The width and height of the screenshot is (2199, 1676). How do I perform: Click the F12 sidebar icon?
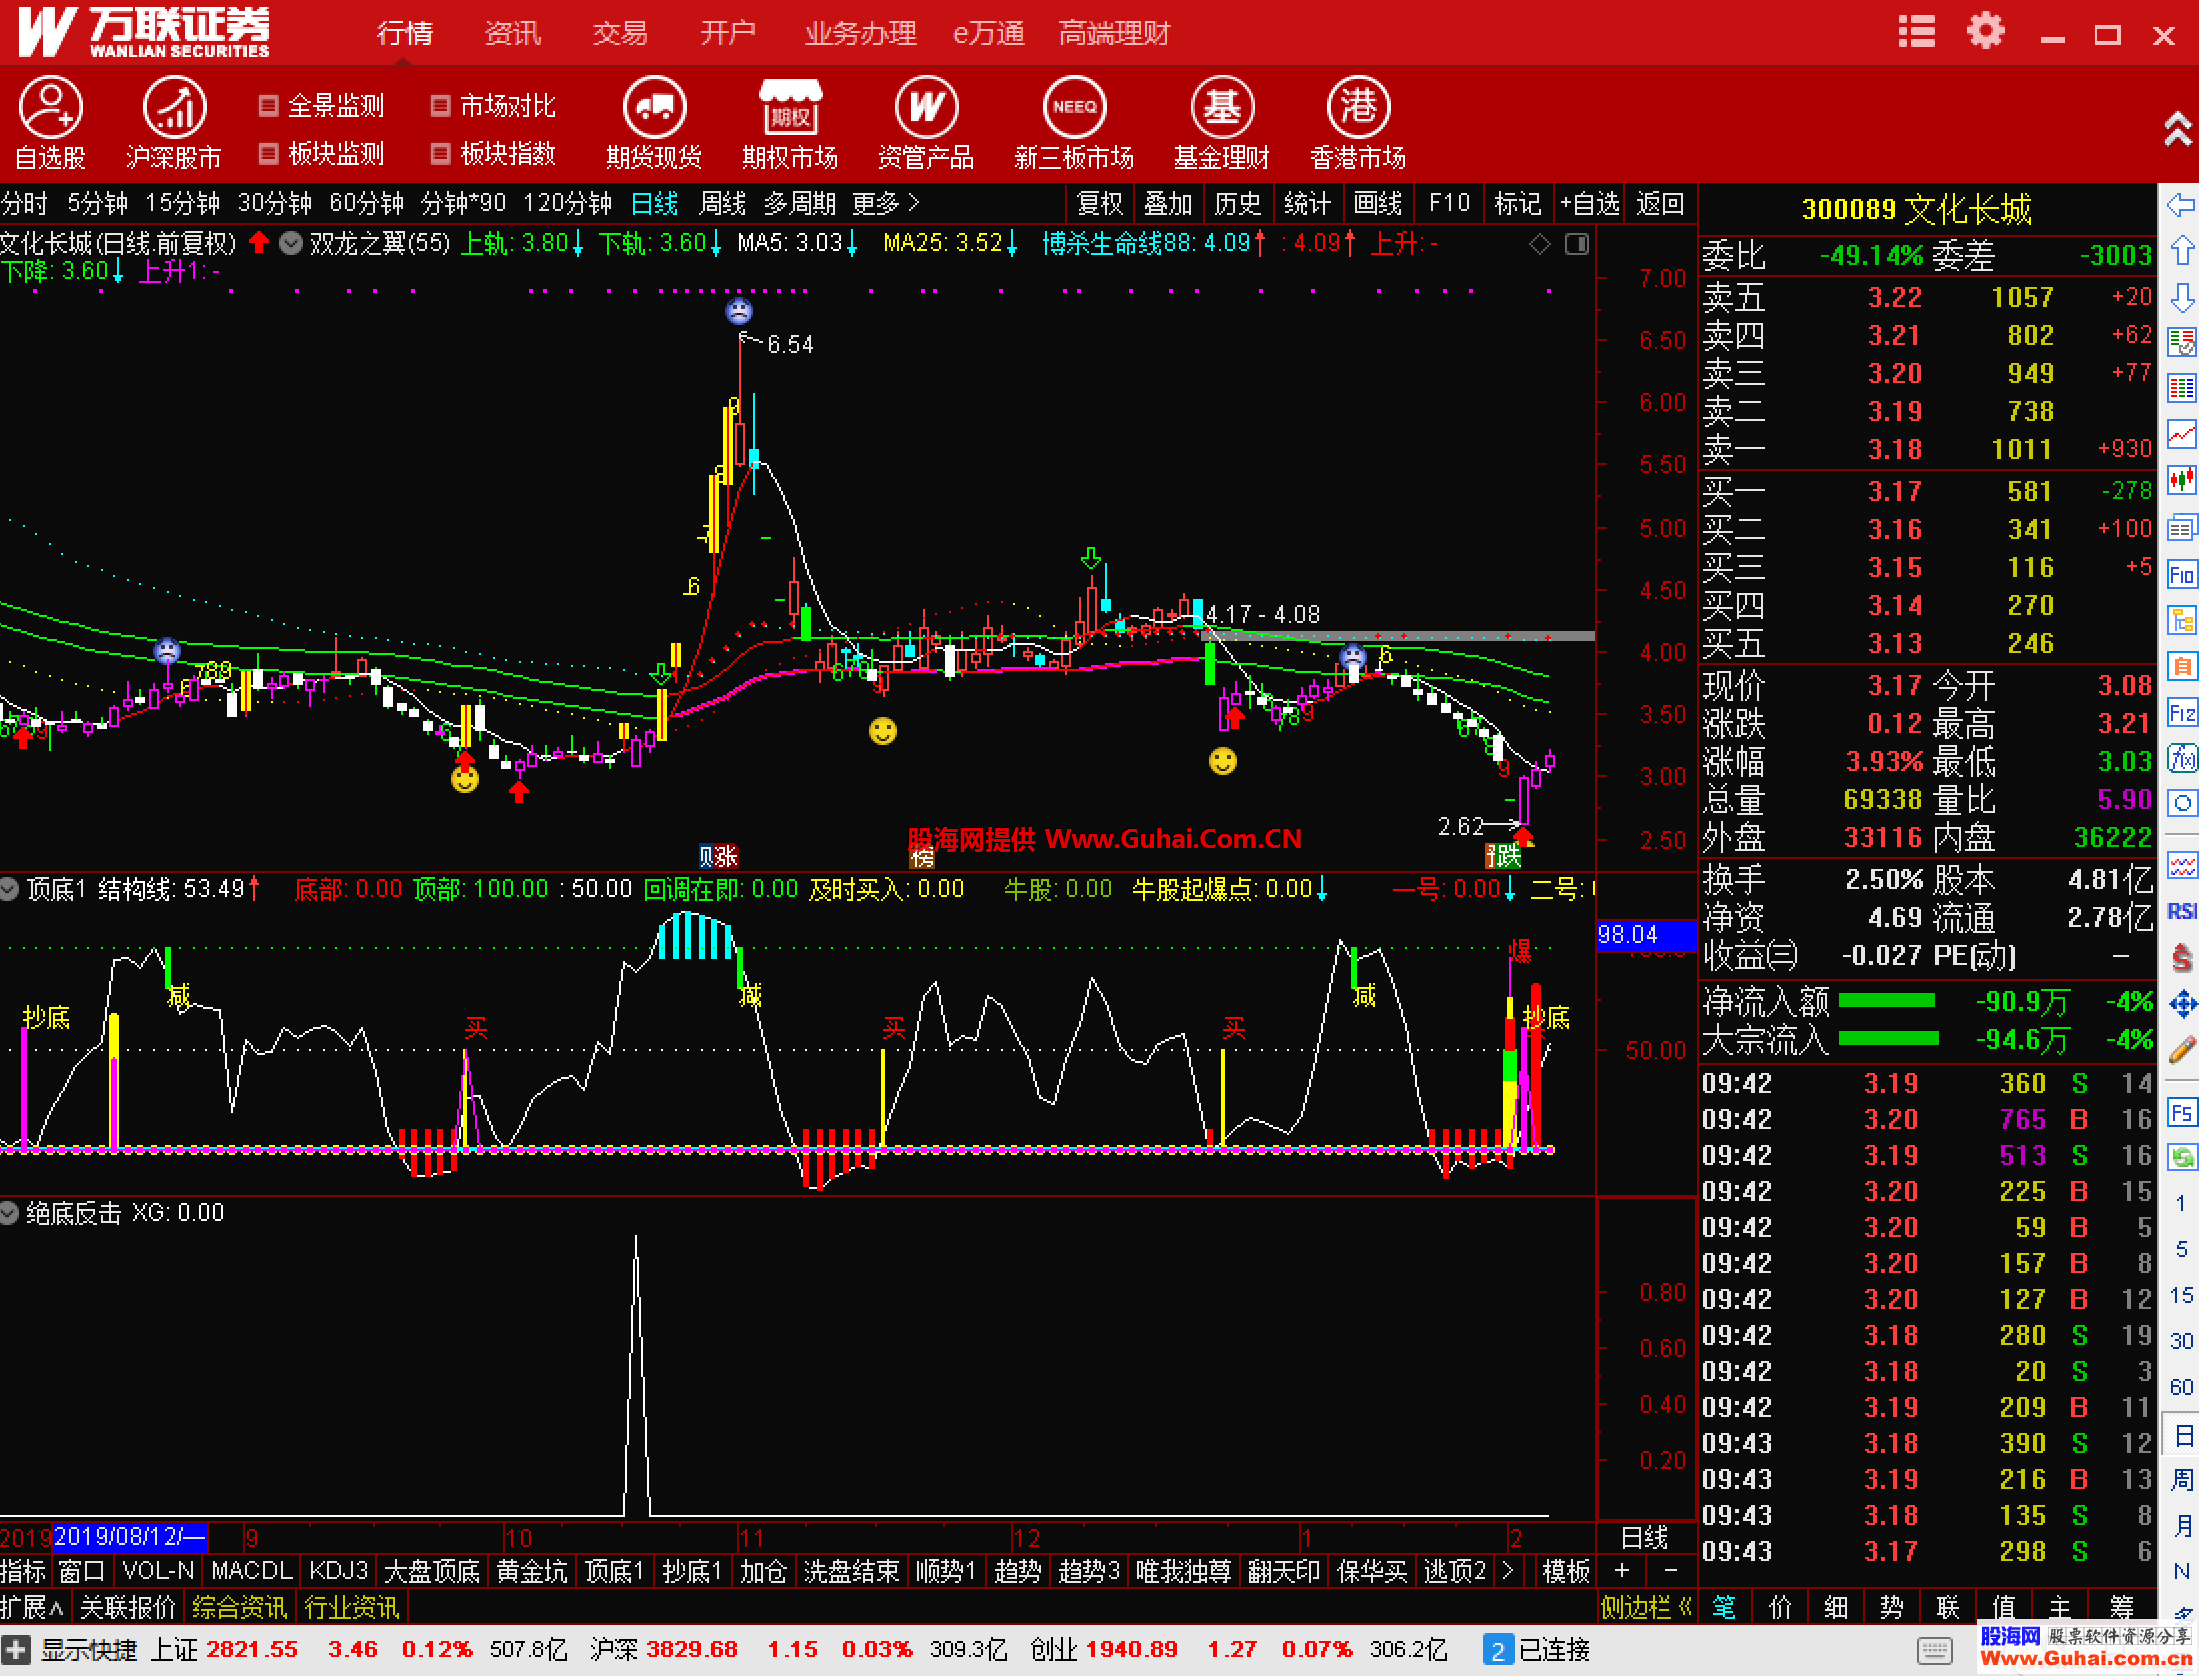click(2181, 713)
